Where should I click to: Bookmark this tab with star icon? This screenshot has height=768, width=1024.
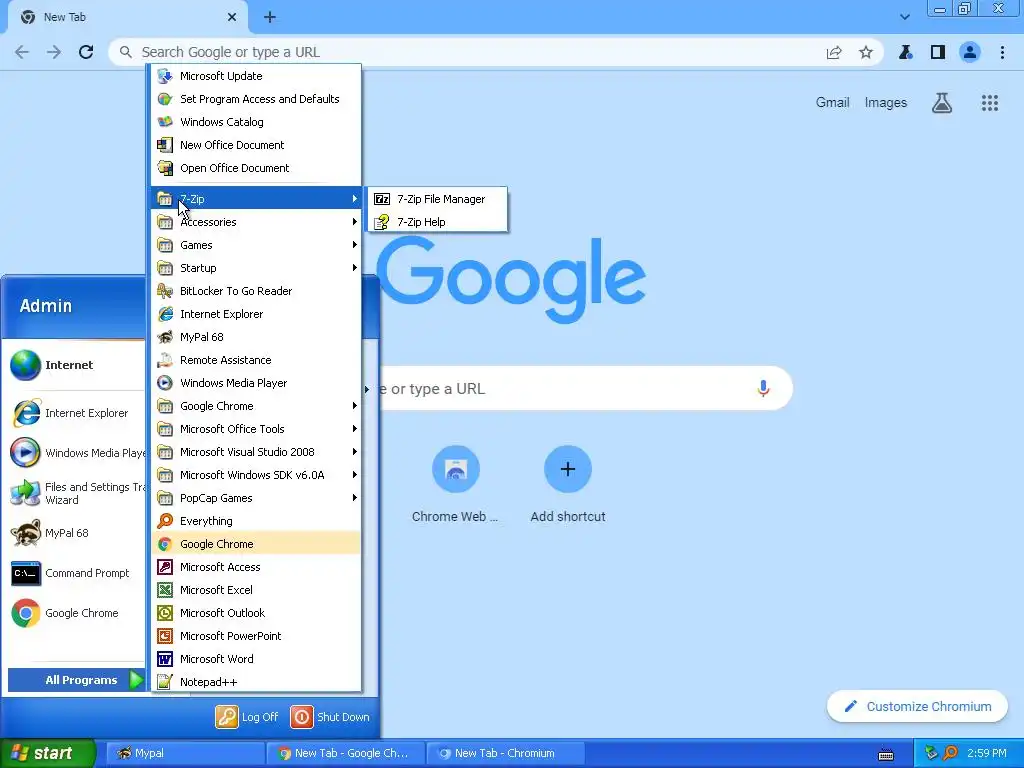coord(866,52)
